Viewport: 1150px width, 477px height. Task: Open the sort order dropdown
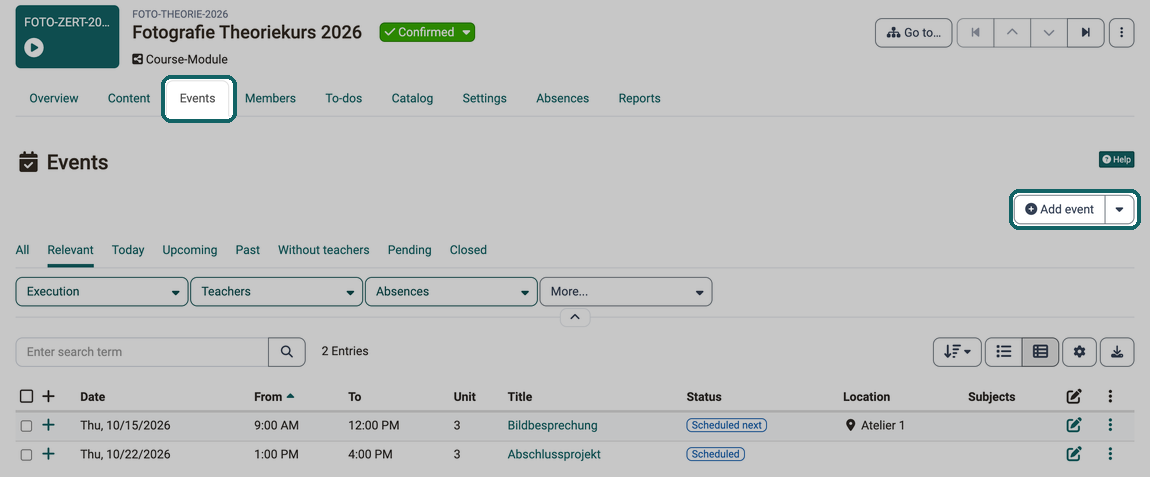[957, 352]
